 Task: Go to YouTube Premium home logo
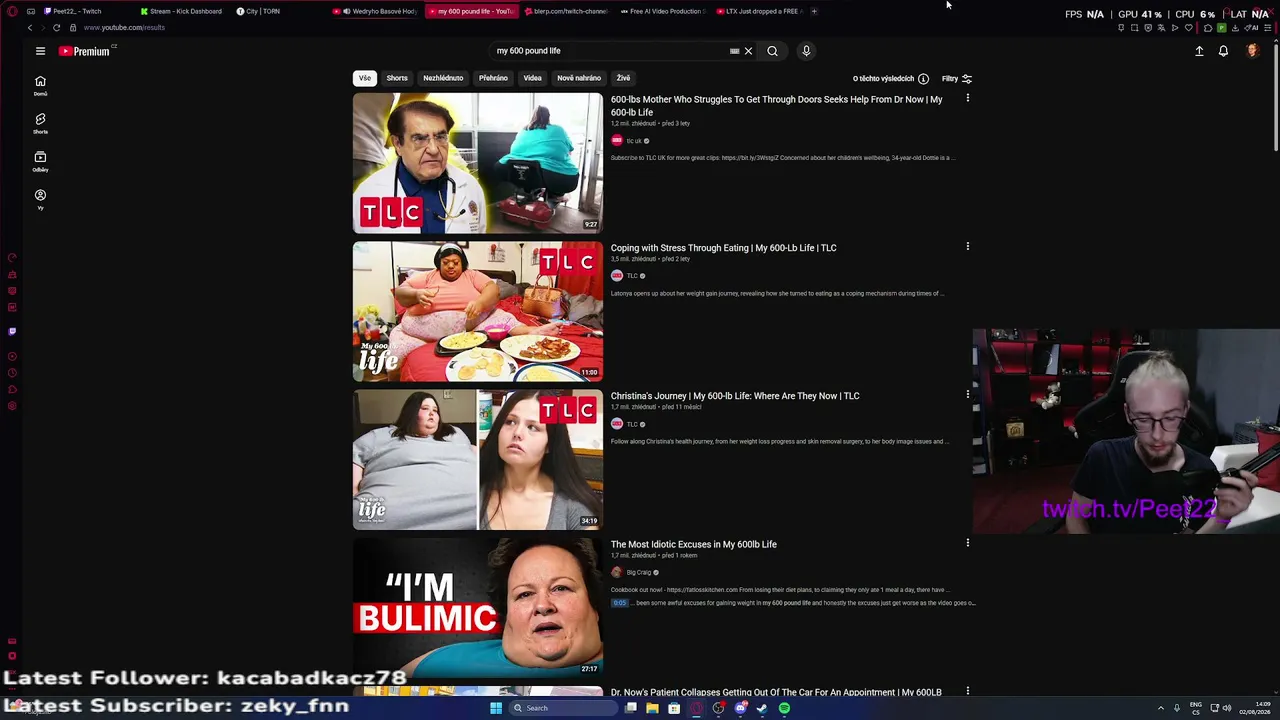(84, 51)
